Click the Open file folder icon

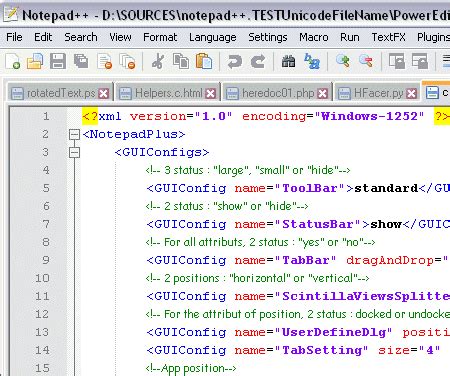click(35, 62)
